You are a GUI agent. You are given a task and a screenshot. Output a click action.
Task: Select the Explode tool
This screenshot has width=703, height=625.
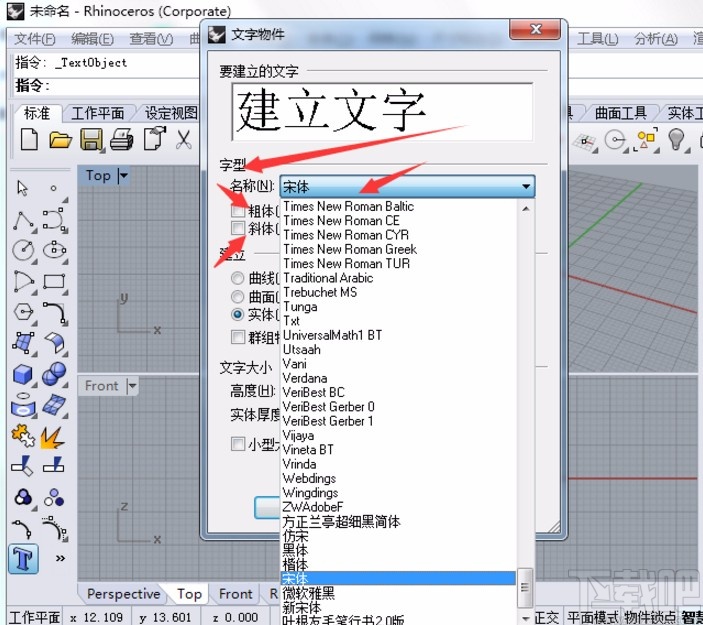tap(53, 438)
